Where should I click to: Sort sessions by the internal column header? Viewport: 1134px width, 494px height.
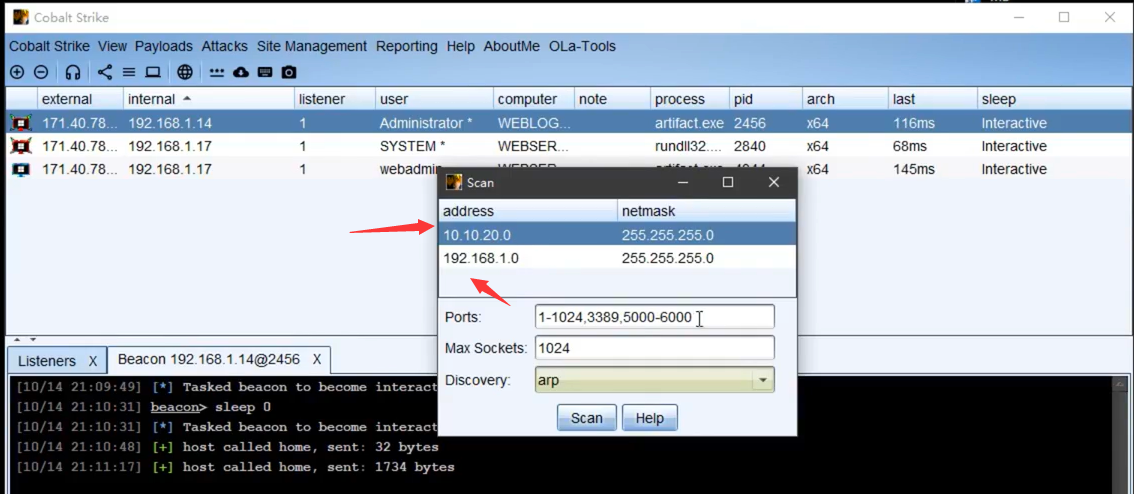pyautogui.click(x=152, y=99)
